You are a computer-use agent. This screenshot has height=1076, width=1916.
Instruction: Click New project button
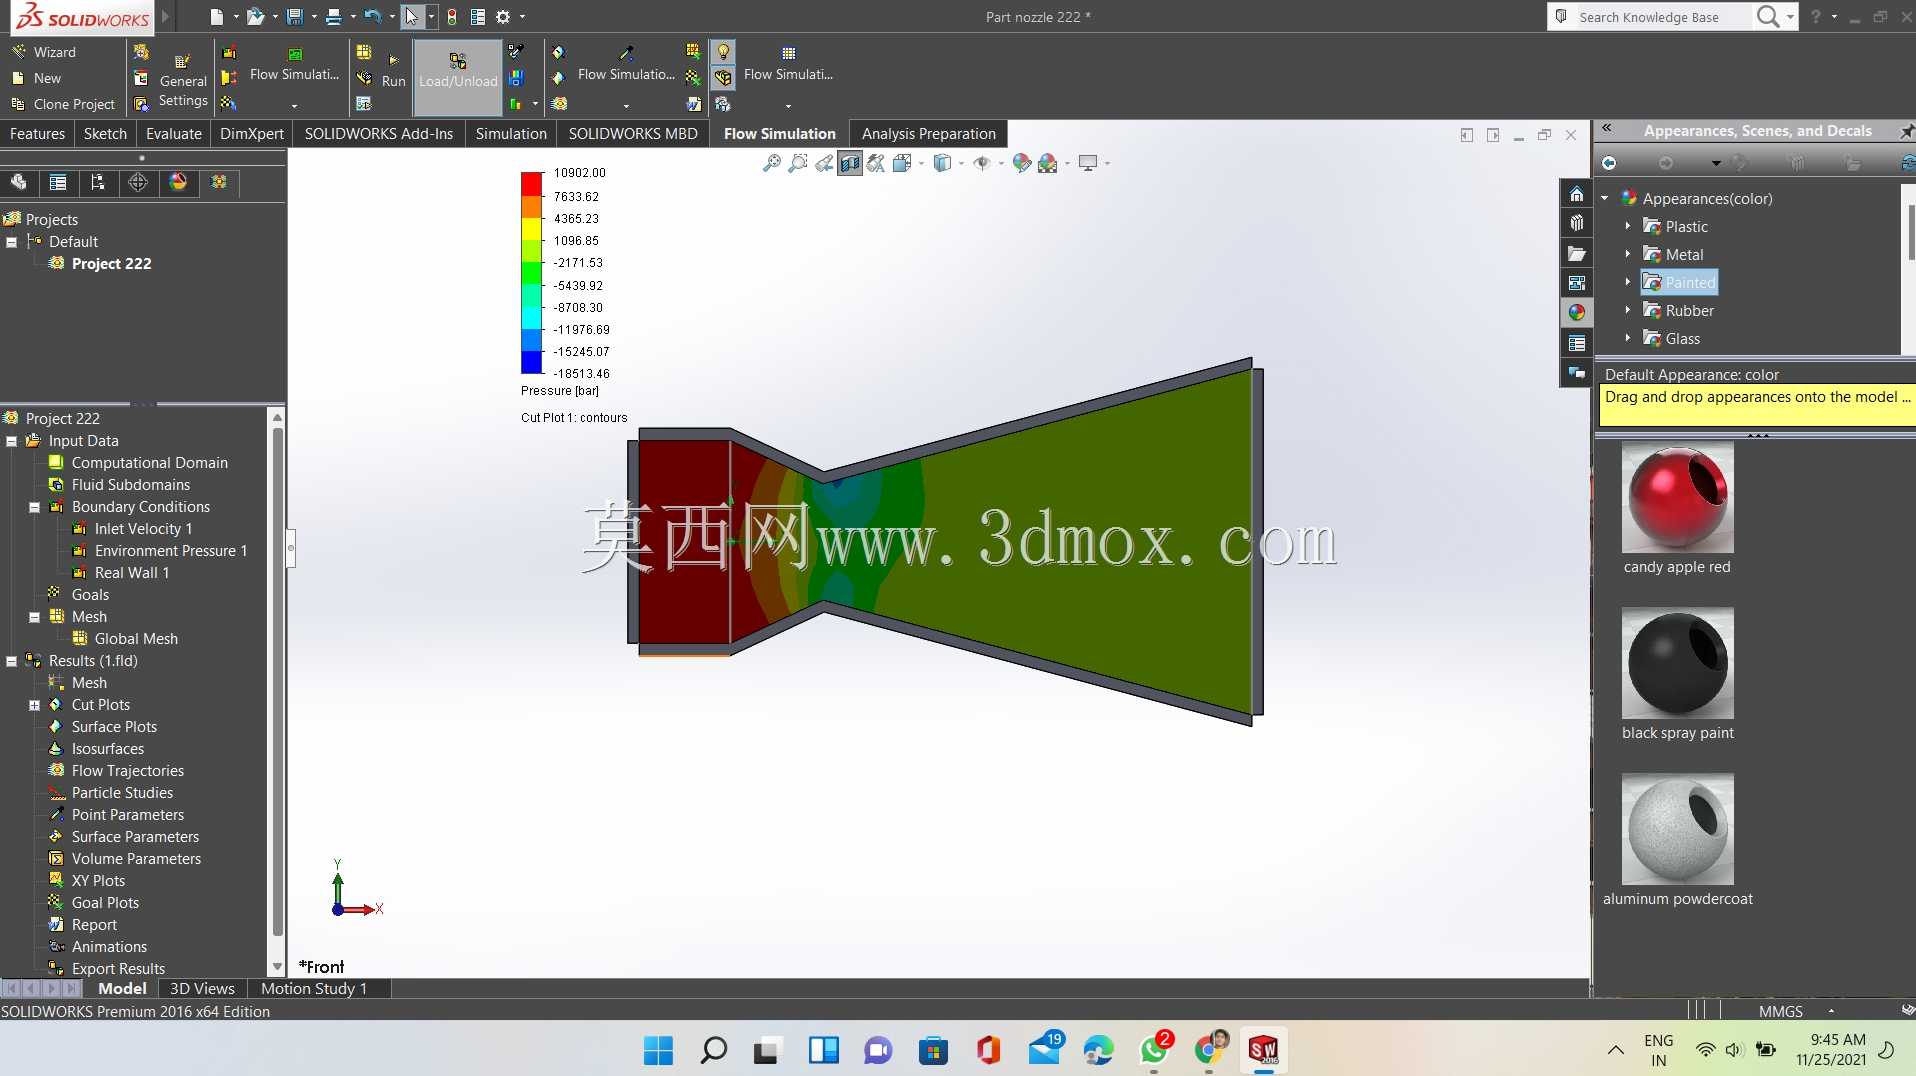[x=37, y=78]
